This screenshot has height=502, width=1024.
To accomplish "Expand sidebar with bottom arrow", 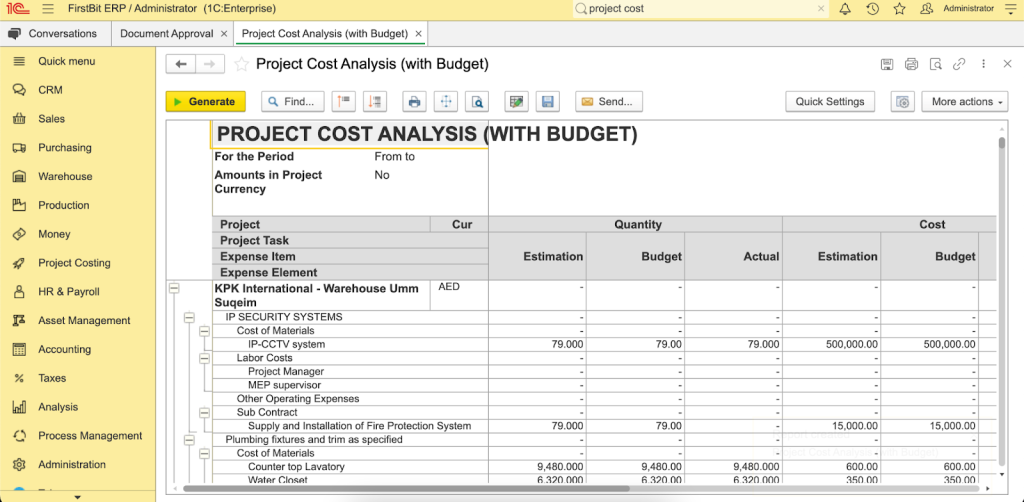I will [x=78, y=497].
